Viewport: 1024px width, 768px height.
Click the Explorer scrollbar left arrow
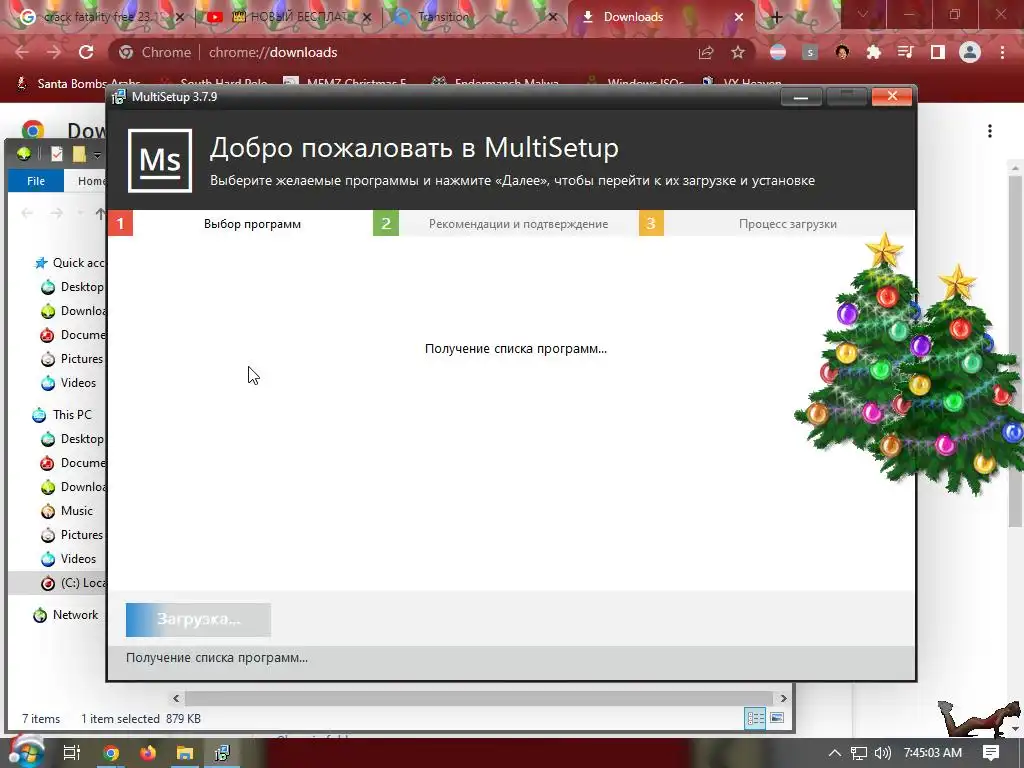click(x=176, y=698)
